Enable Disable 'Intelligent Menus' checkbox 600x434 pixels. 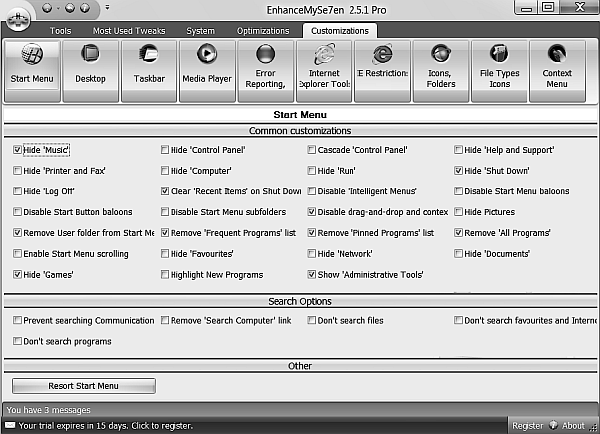[311, 191]
